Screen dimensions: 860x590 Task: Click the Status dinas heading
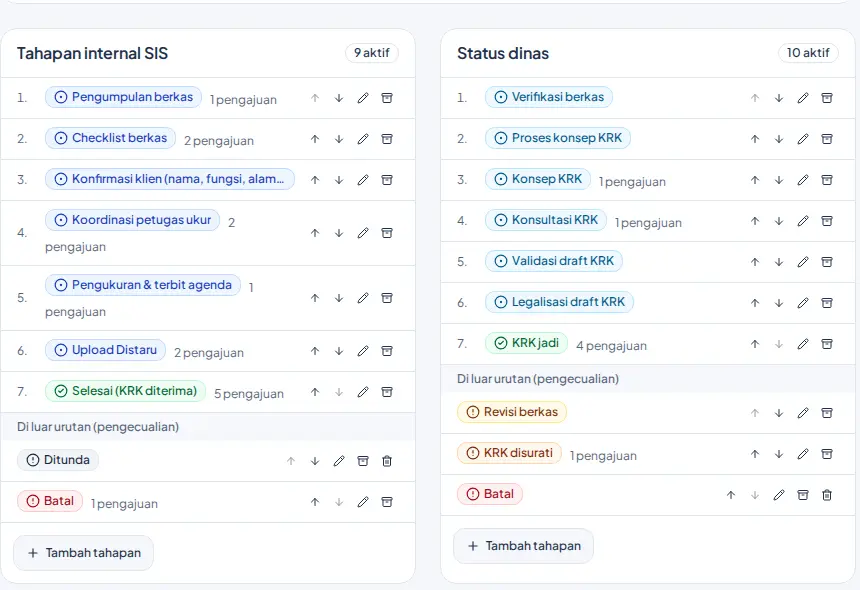503,53
